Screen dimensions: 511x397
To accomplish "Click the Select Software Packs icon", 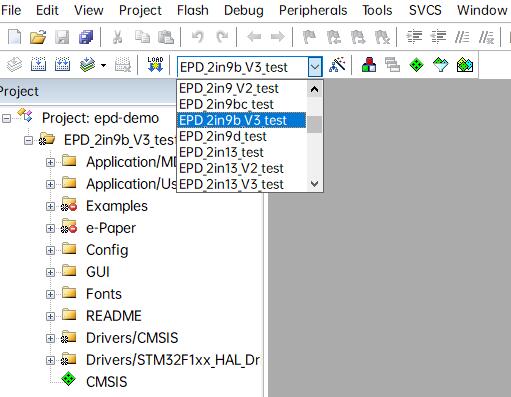I will [x=440, y=64].
